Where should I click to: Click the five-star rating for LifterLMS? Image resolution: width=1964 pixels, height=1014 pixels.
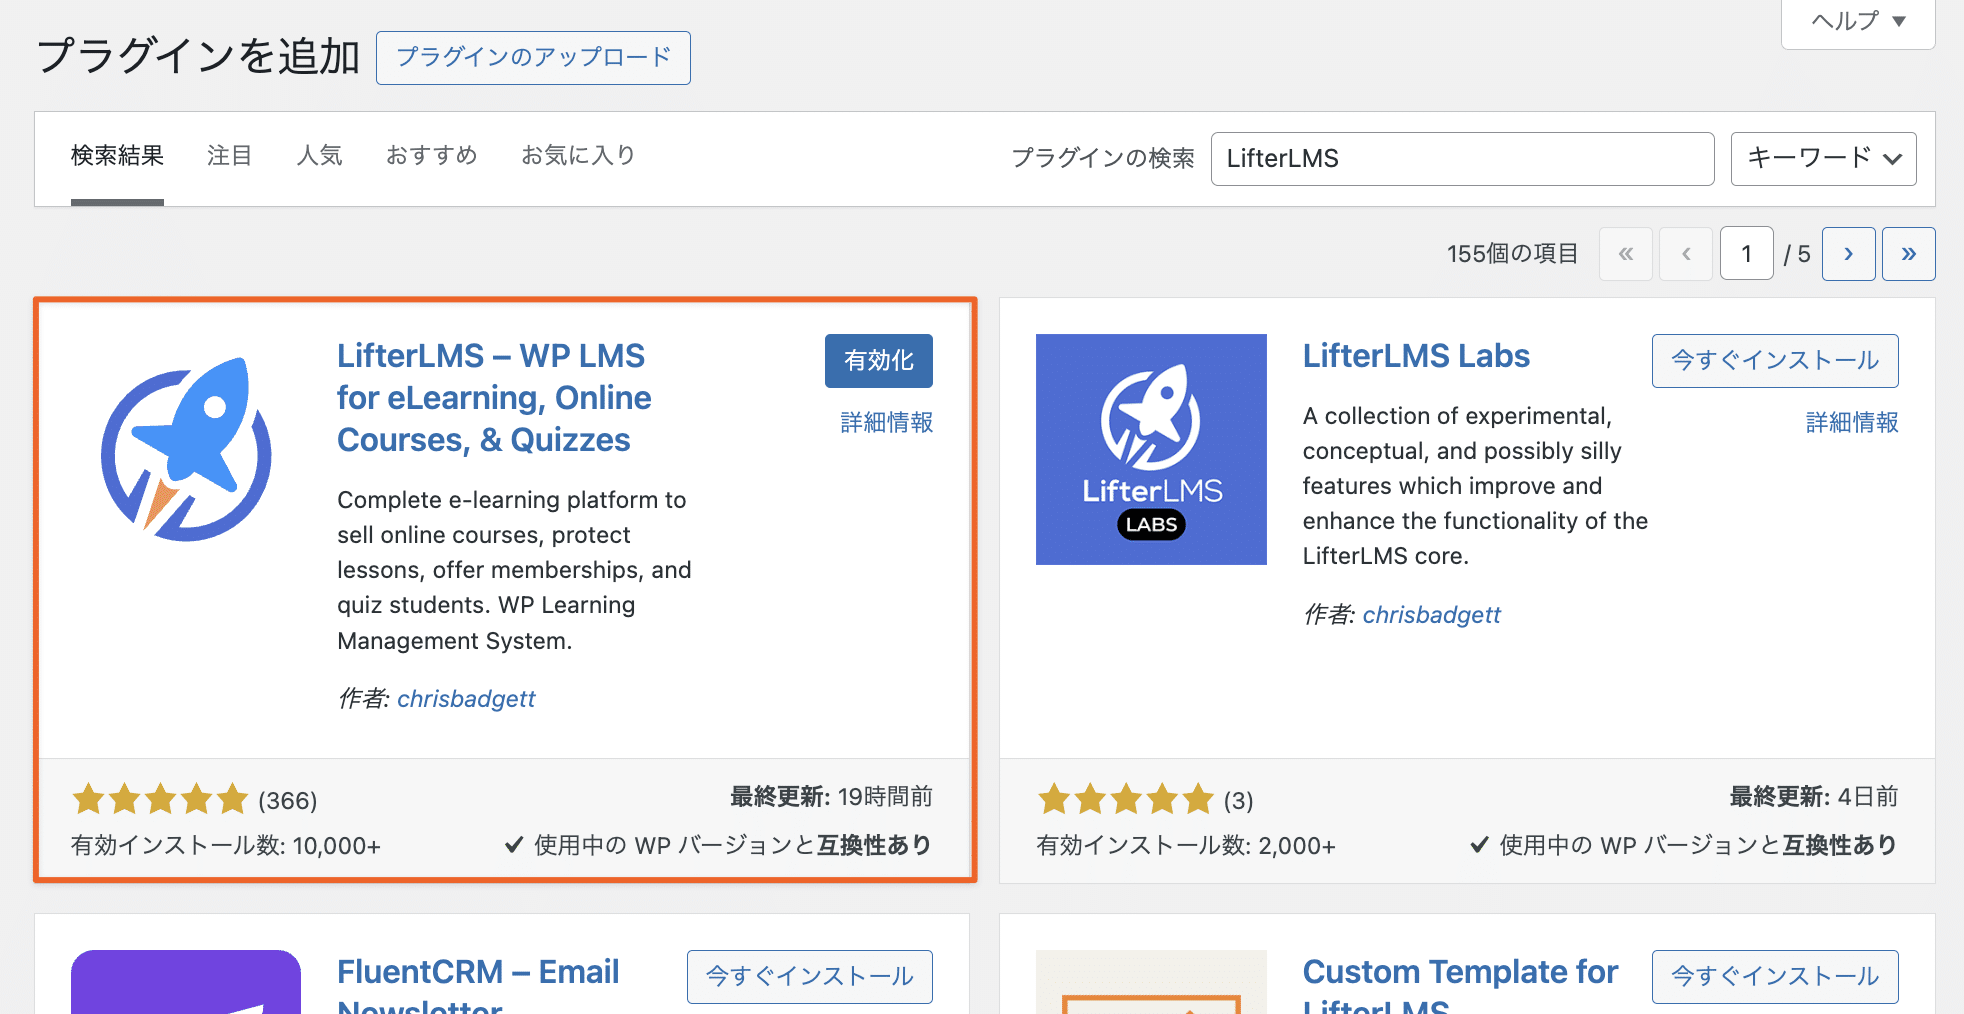click(160, 799)
